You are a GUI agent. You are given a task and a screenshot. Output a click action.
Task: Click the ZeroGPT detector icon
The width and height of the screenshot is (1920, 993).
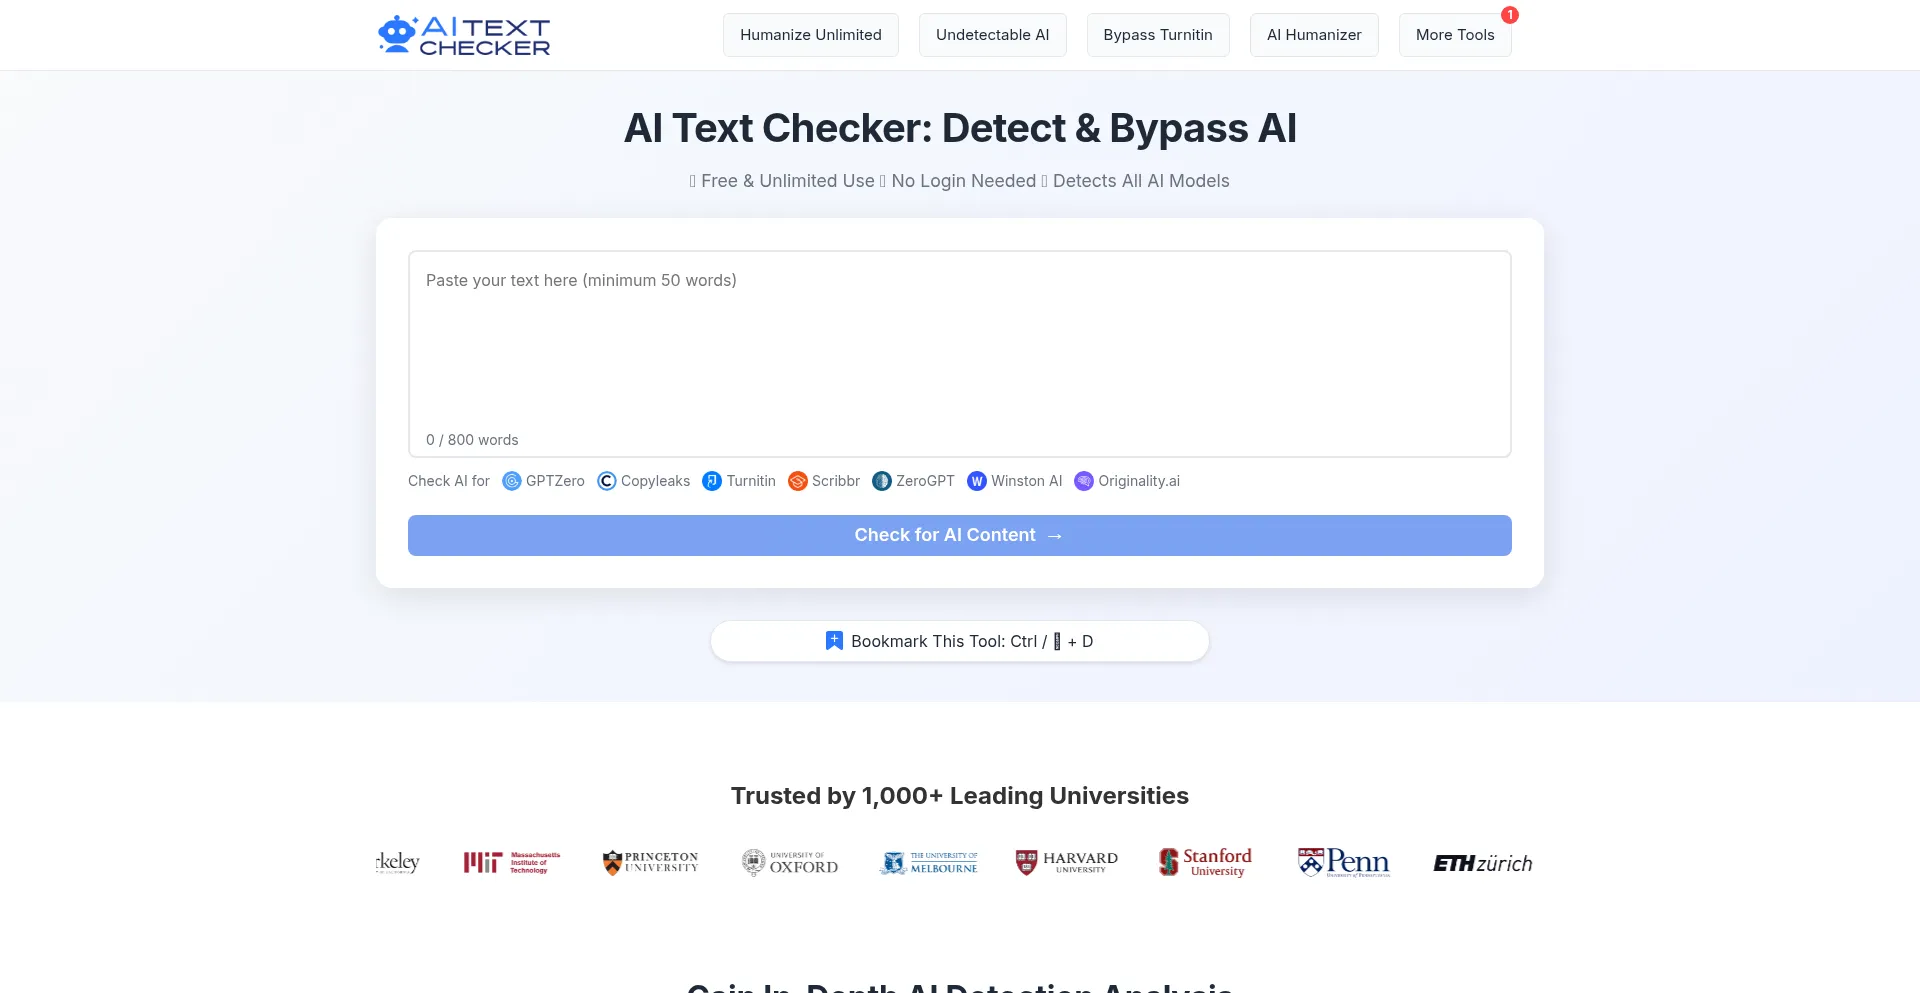882,481
